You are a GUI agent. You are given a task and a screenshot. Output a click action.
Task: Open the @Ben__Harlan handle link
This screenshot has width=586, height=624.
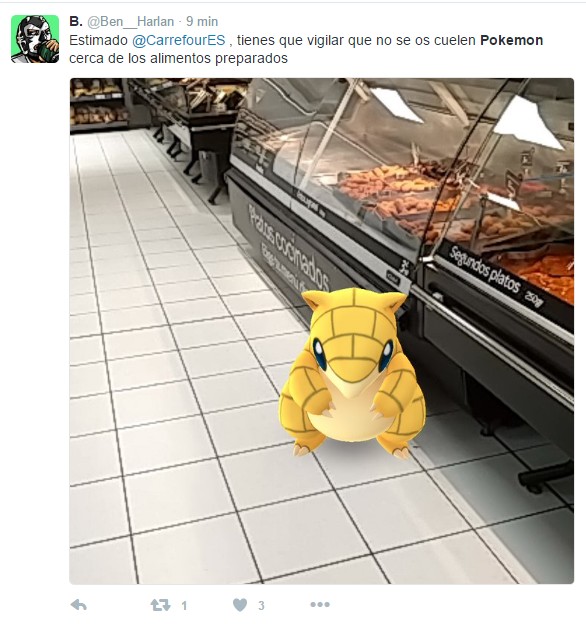pos(130,21)
